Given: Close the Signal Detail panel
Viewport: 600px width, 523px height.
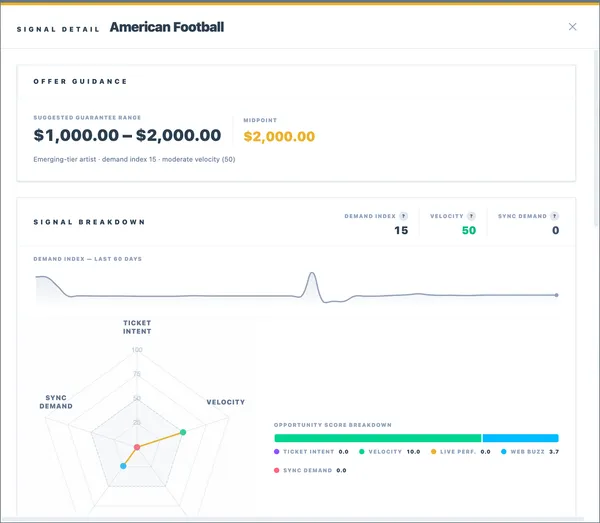Looking at the screenshot, I should coord(572,27).
